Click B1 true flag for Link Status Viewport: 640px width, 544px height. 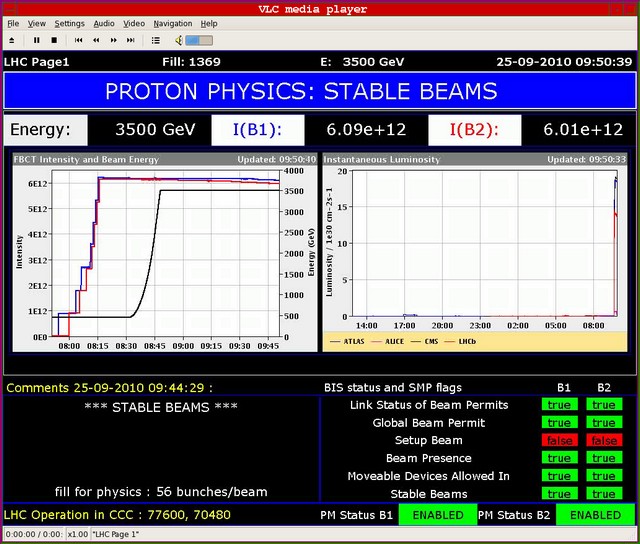pyautogui.click(x=559, y=404)
